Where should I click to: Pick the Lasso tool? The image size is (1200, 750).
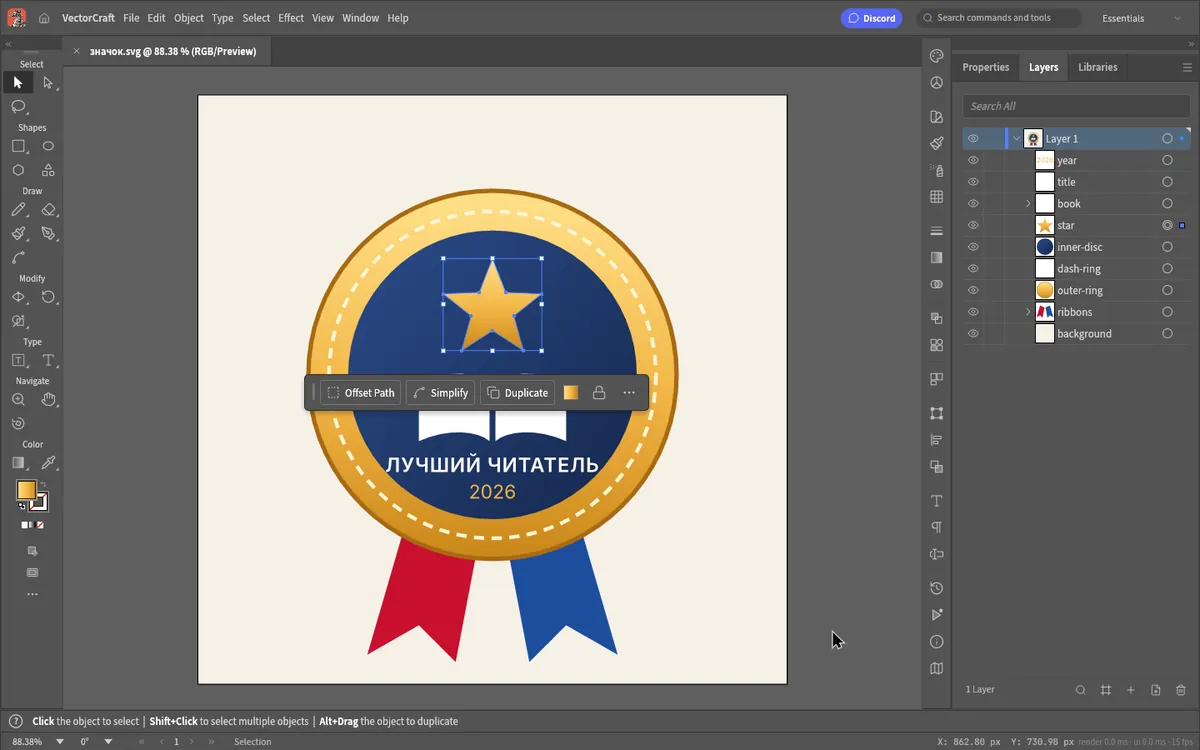coord(18,107)
